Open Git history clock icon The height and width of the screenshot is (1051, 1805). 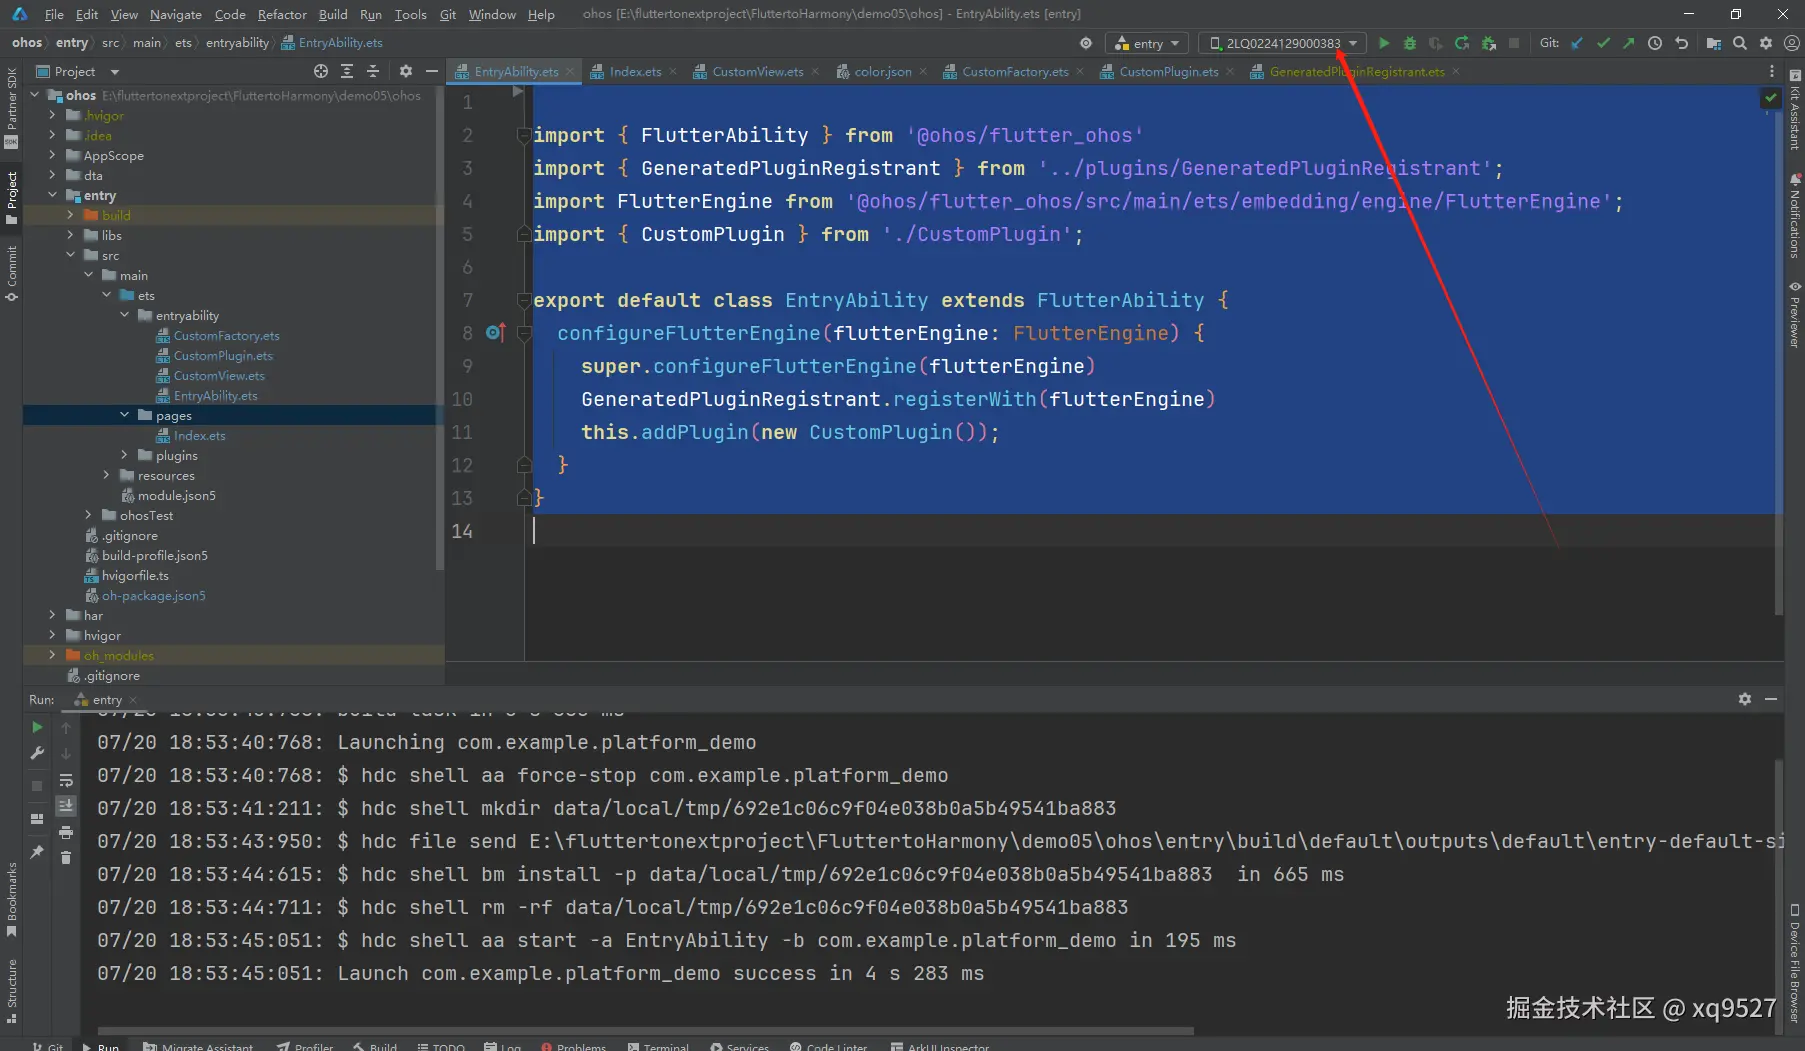(1655, 43)
